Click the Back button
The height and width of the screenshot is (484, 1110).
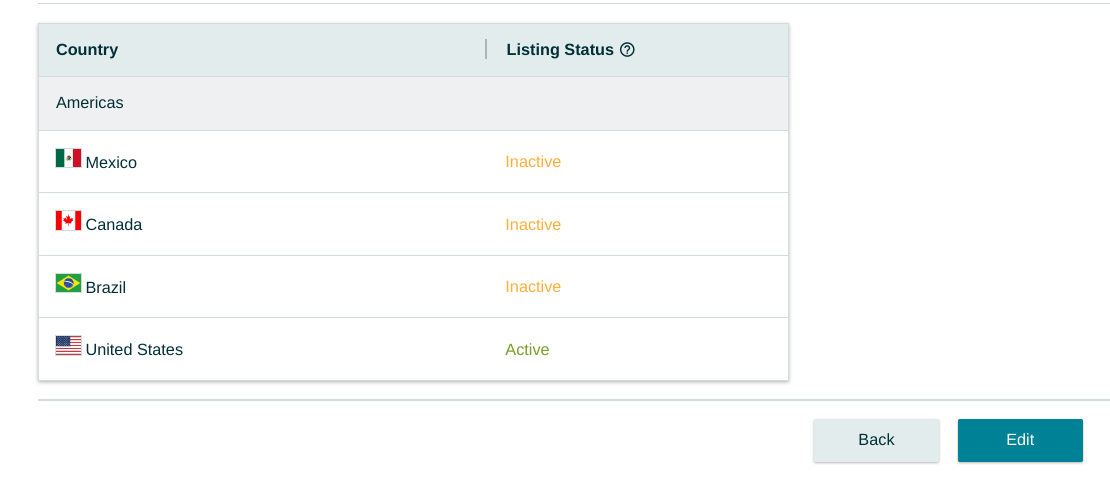tap(876, 440)
